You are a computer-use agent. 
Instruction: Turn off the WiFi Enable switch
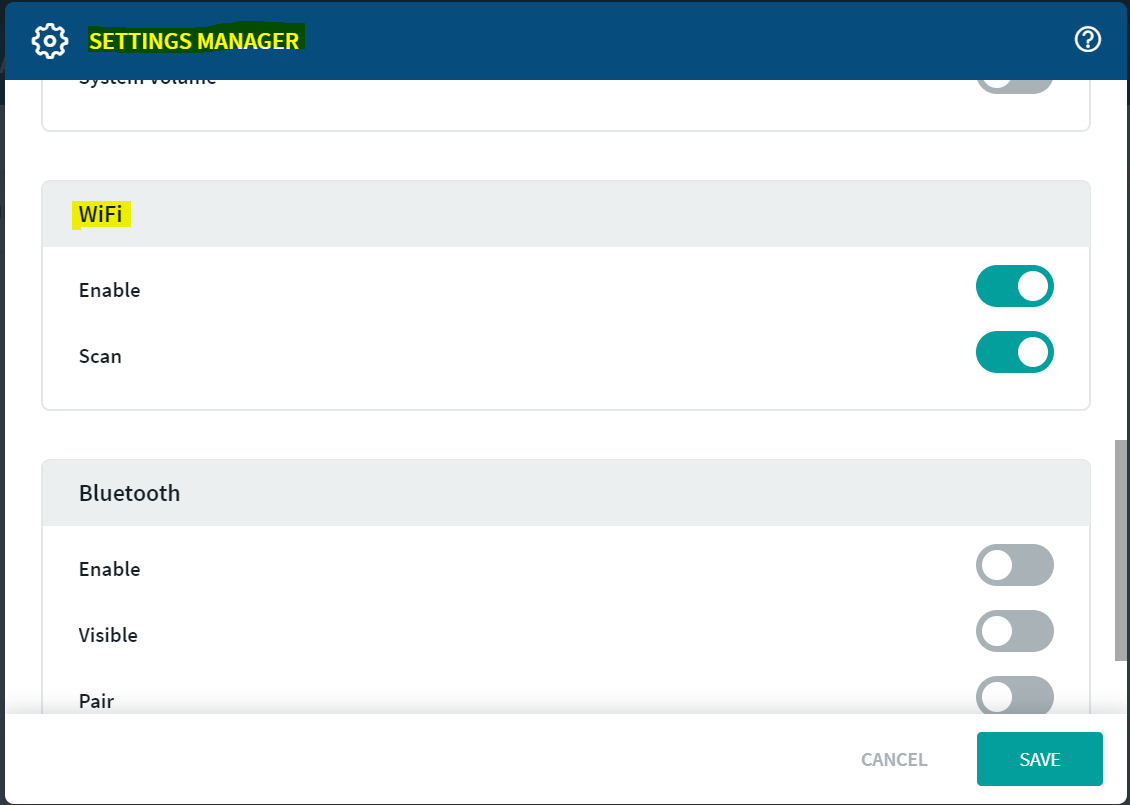tap(1014, 287)
